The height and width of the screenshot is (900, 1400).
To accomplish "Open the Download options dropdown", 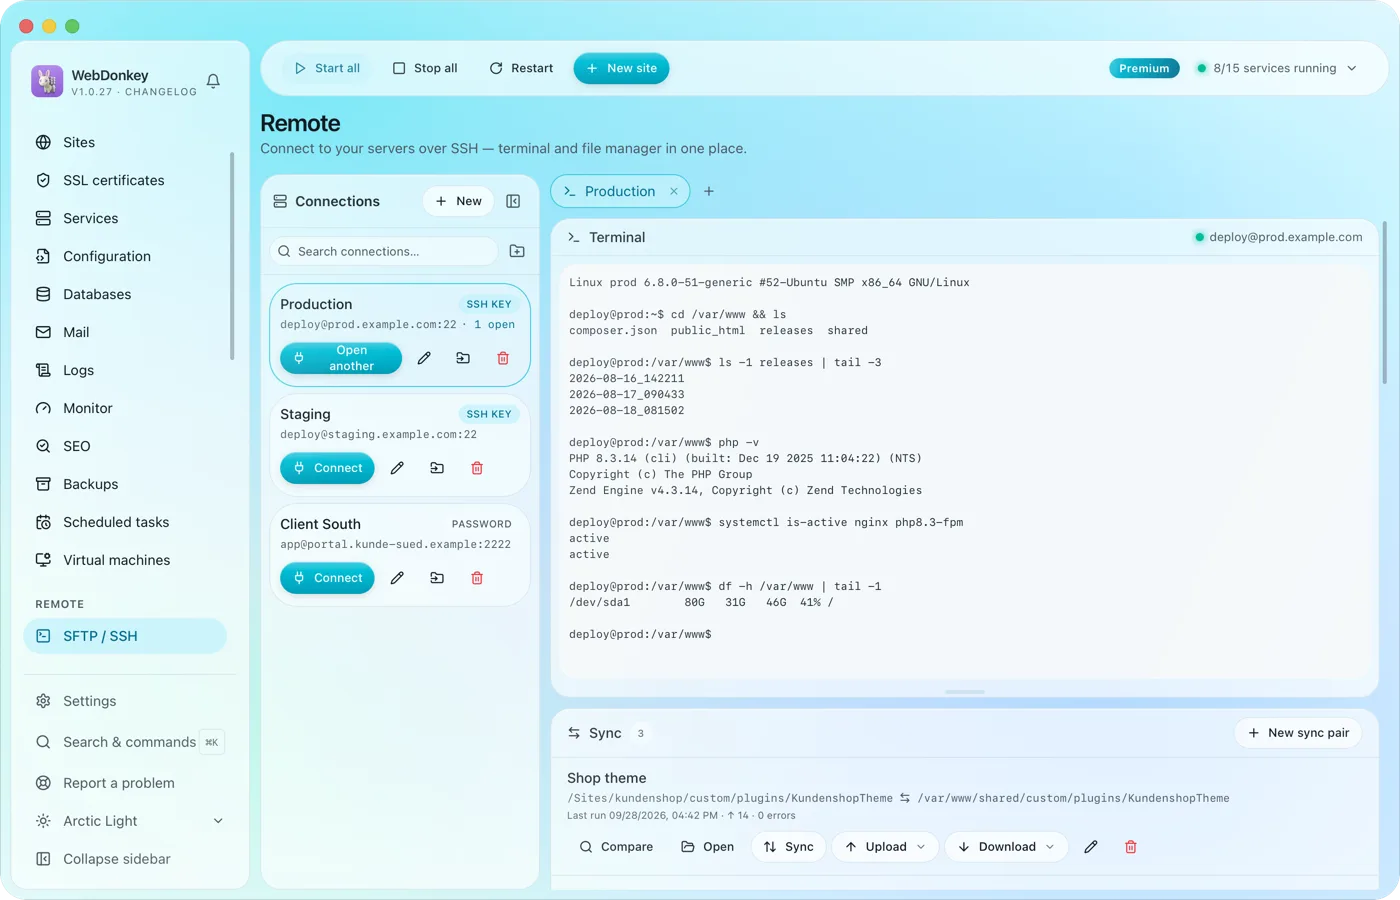I will tap(1050, 847).
